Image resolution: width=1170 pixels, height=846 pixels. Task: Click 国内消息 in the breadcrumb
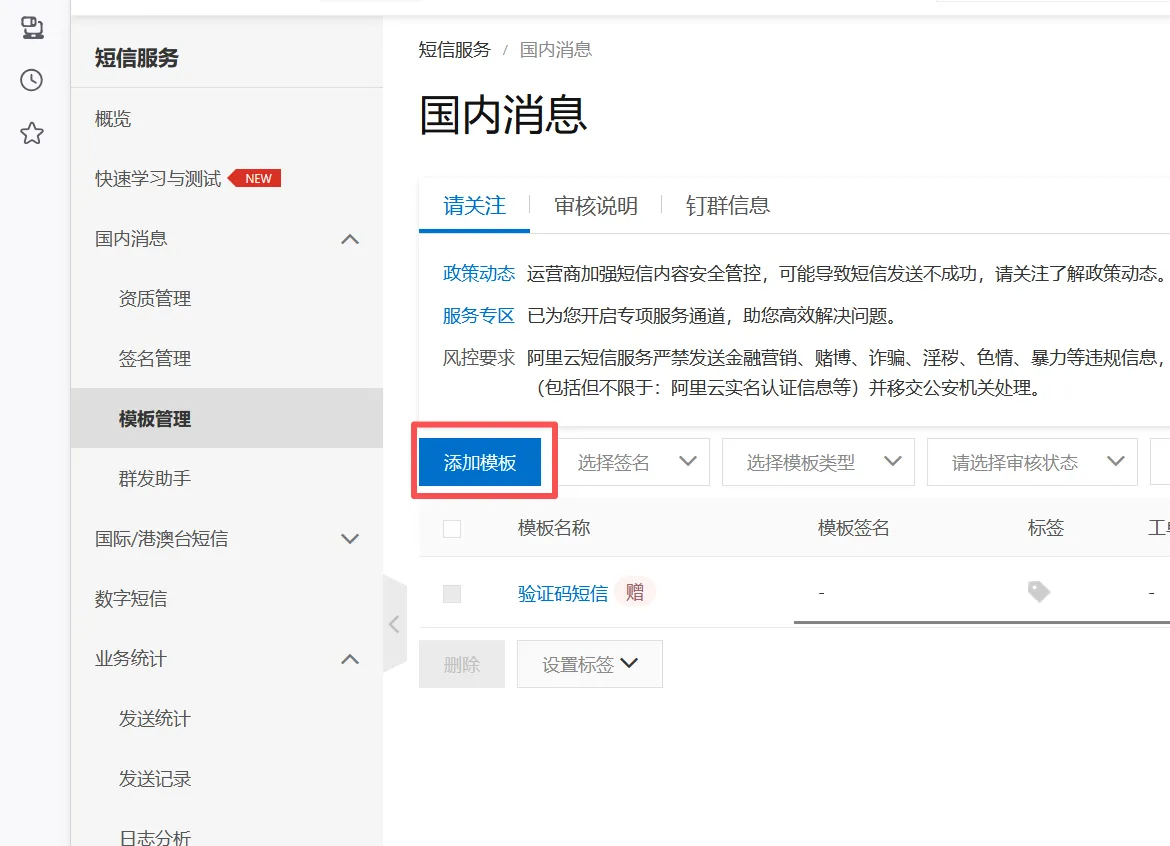point(556,50)
